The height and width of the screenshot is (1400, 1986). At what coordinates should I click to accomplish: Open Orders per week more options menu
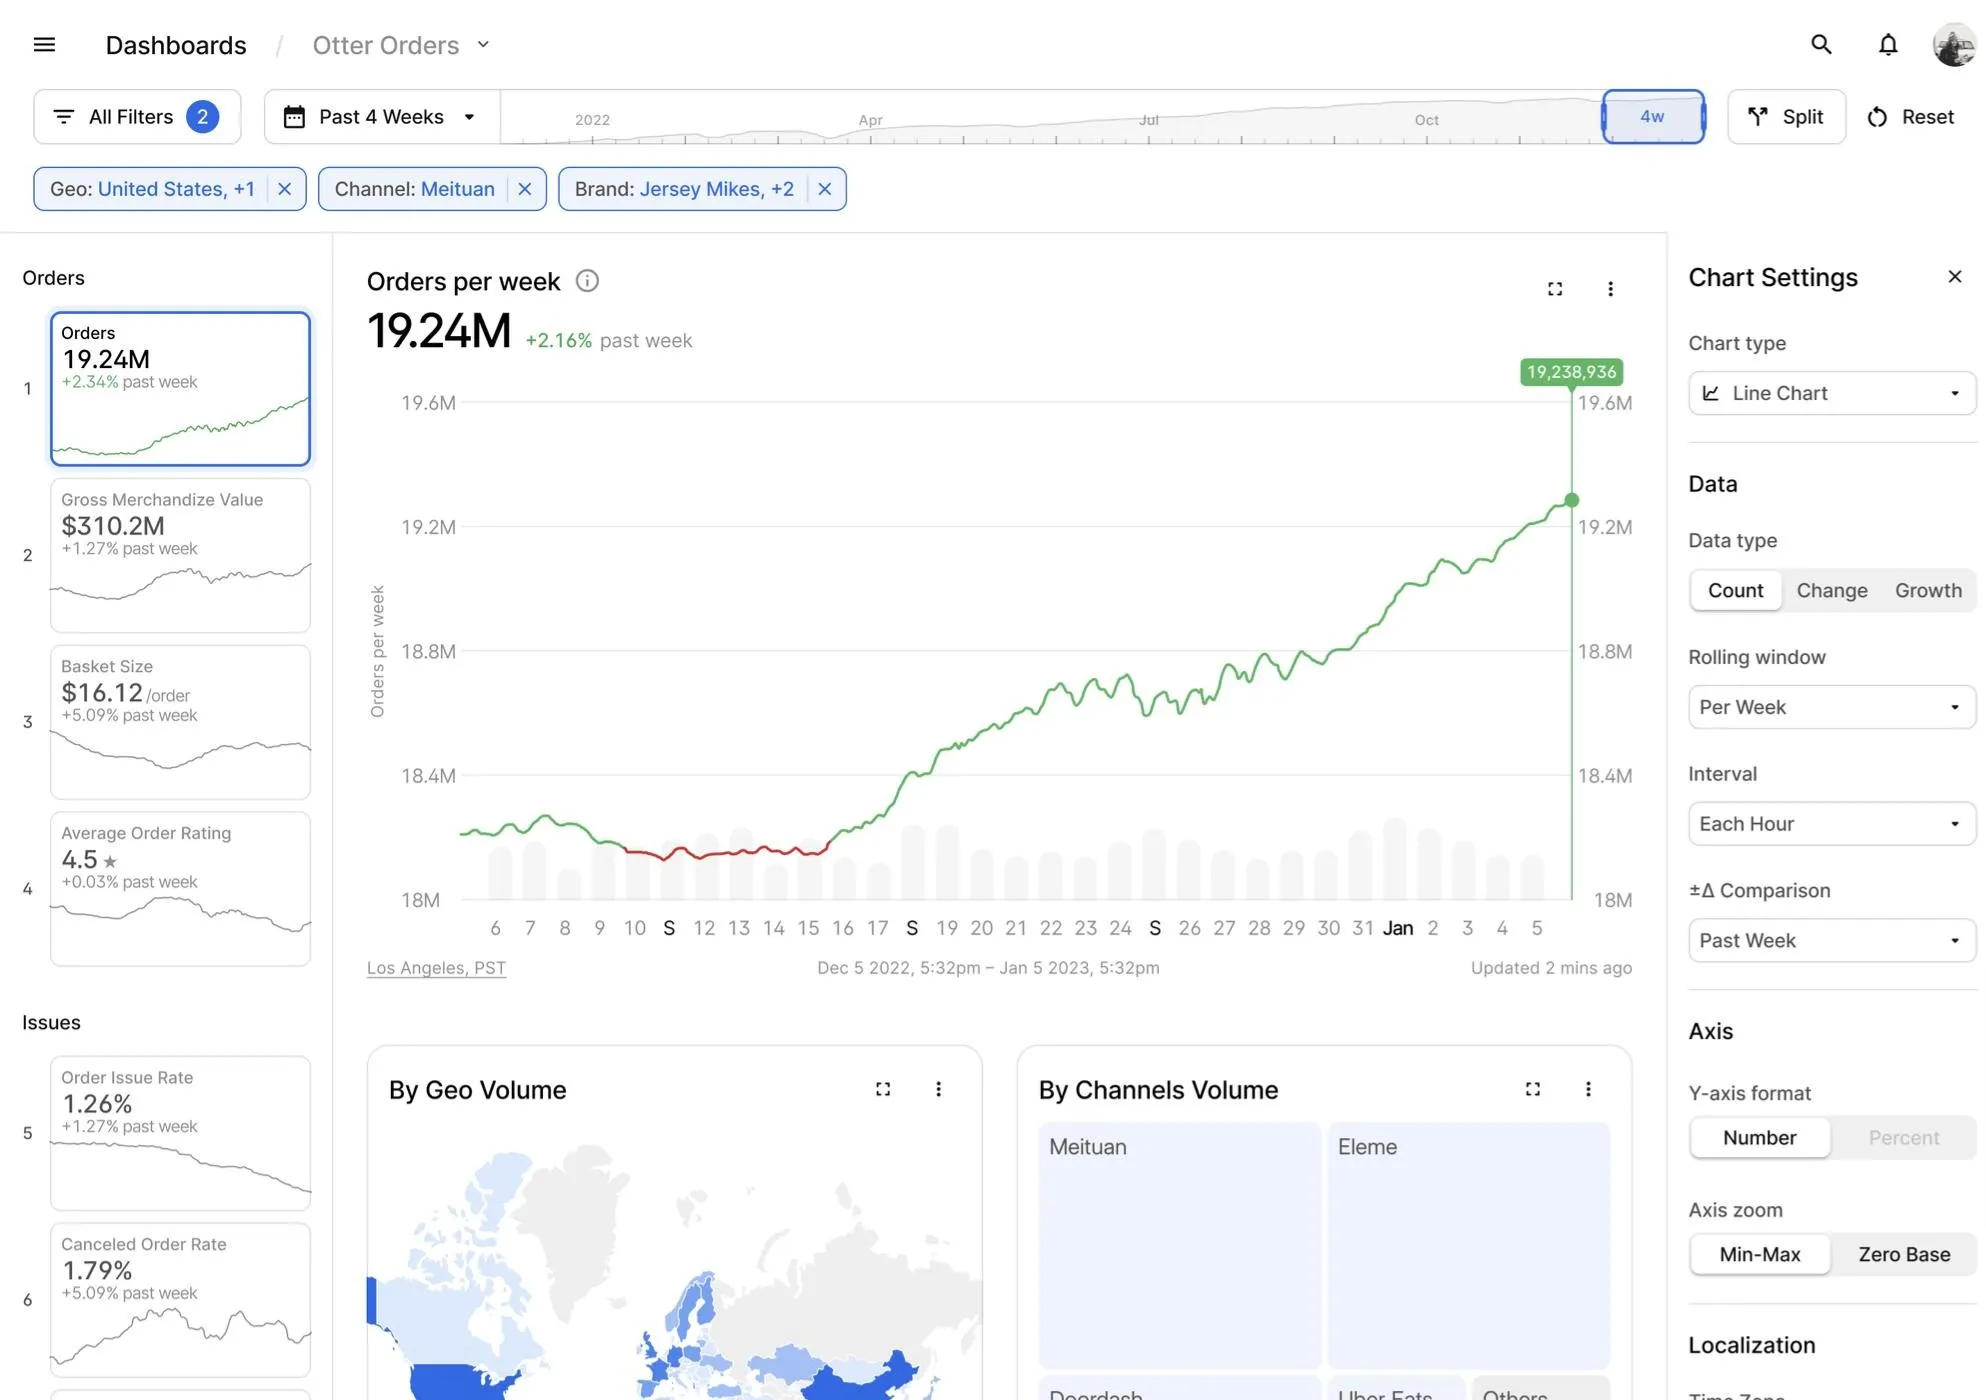1610,289
